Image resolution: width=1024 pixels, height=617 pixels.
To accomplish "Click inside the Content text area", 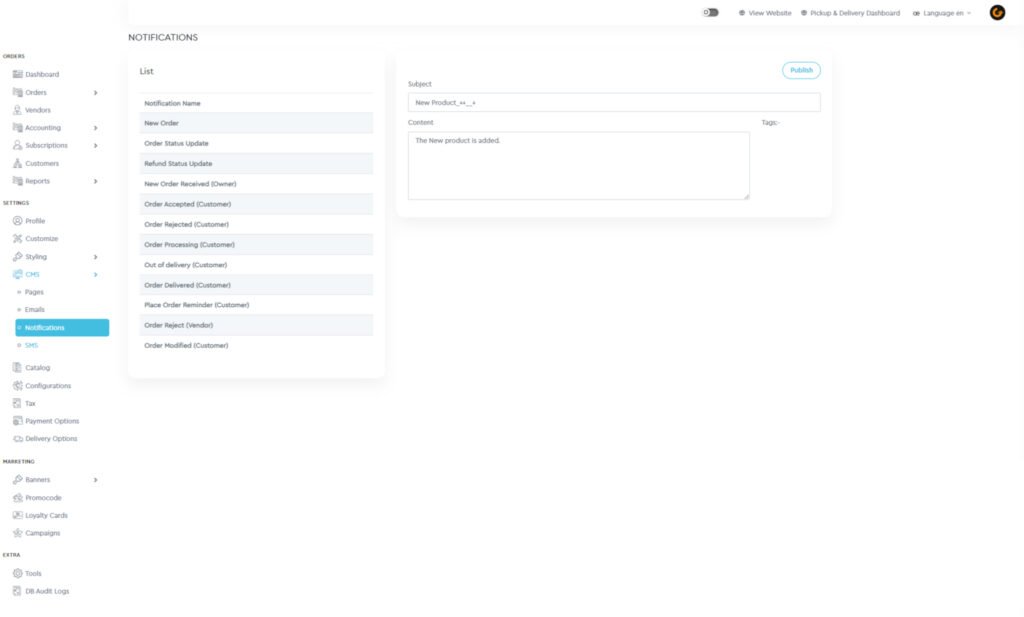I will click(578, 166).
